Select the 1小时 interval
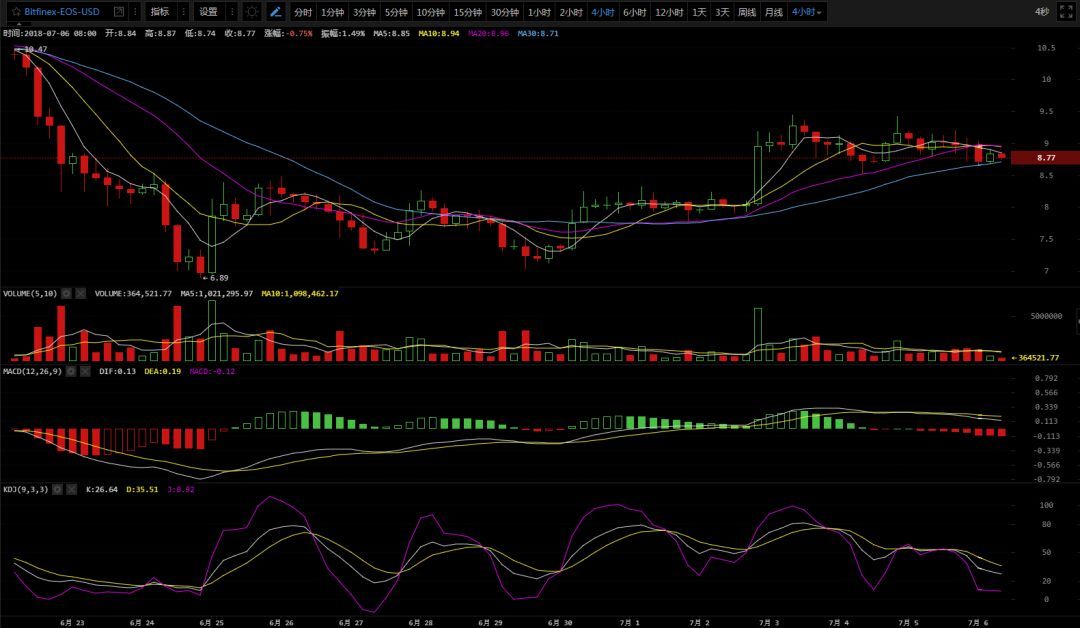The width and height of the screenshot is (1080, 628). point(539,12)
